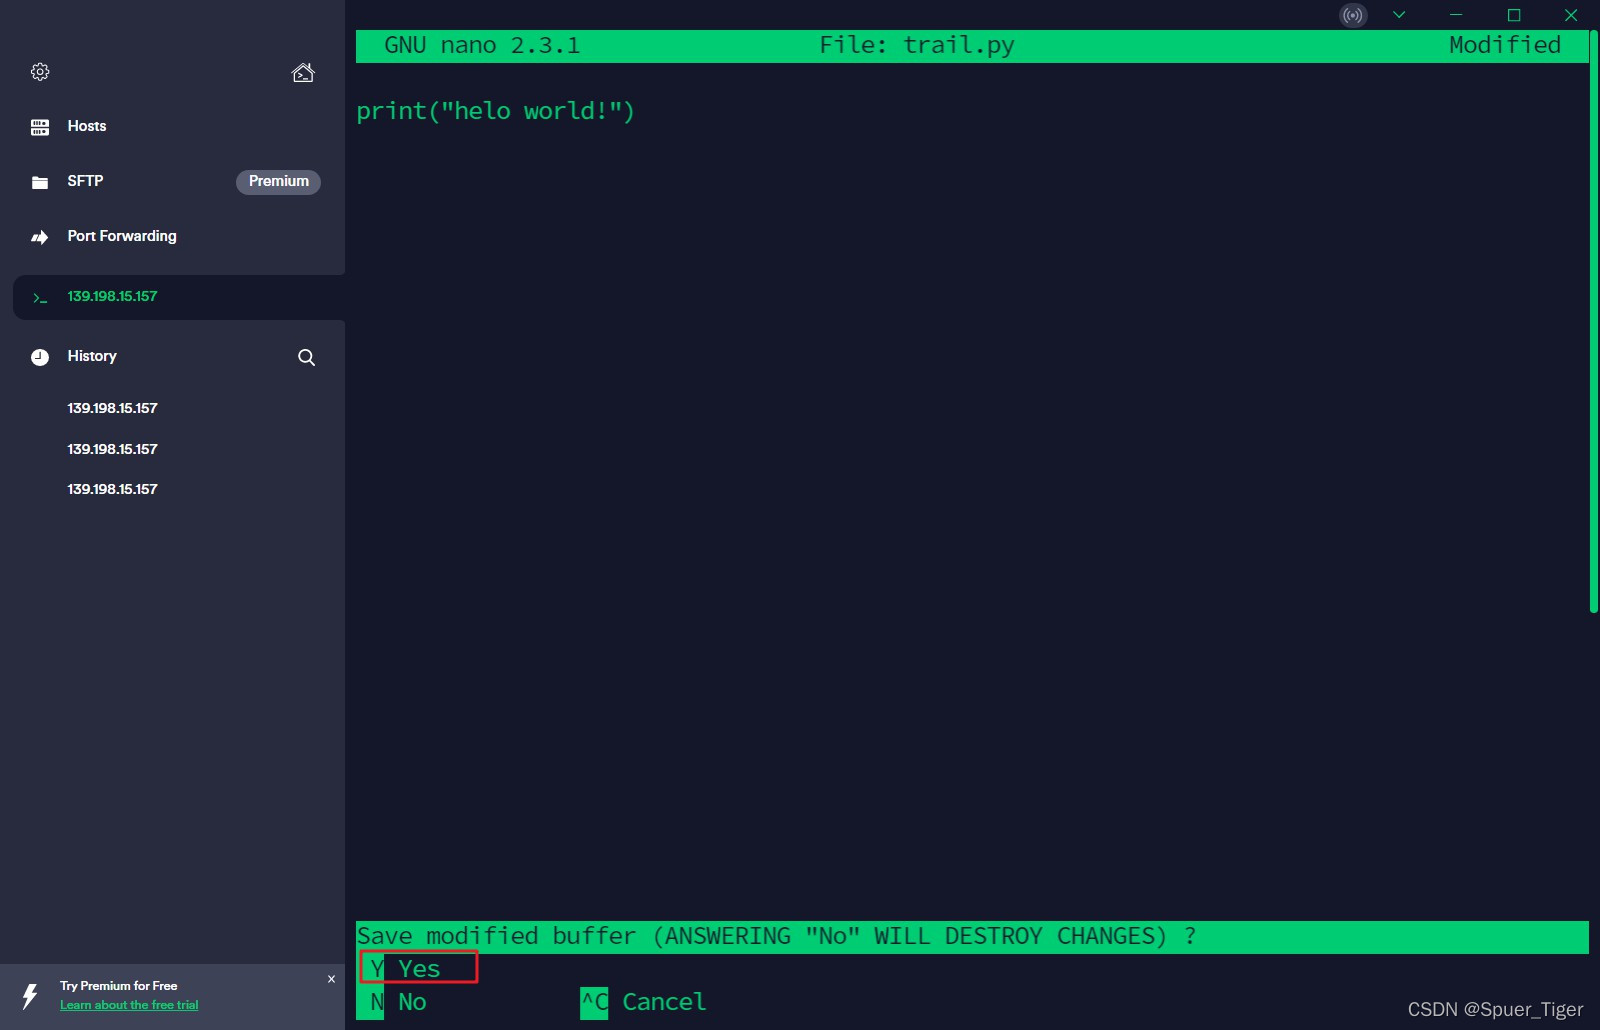Click the 'File: trail.py' title text
The height and width of the screenshot is (1030, 1600).
tap(917, 45)
